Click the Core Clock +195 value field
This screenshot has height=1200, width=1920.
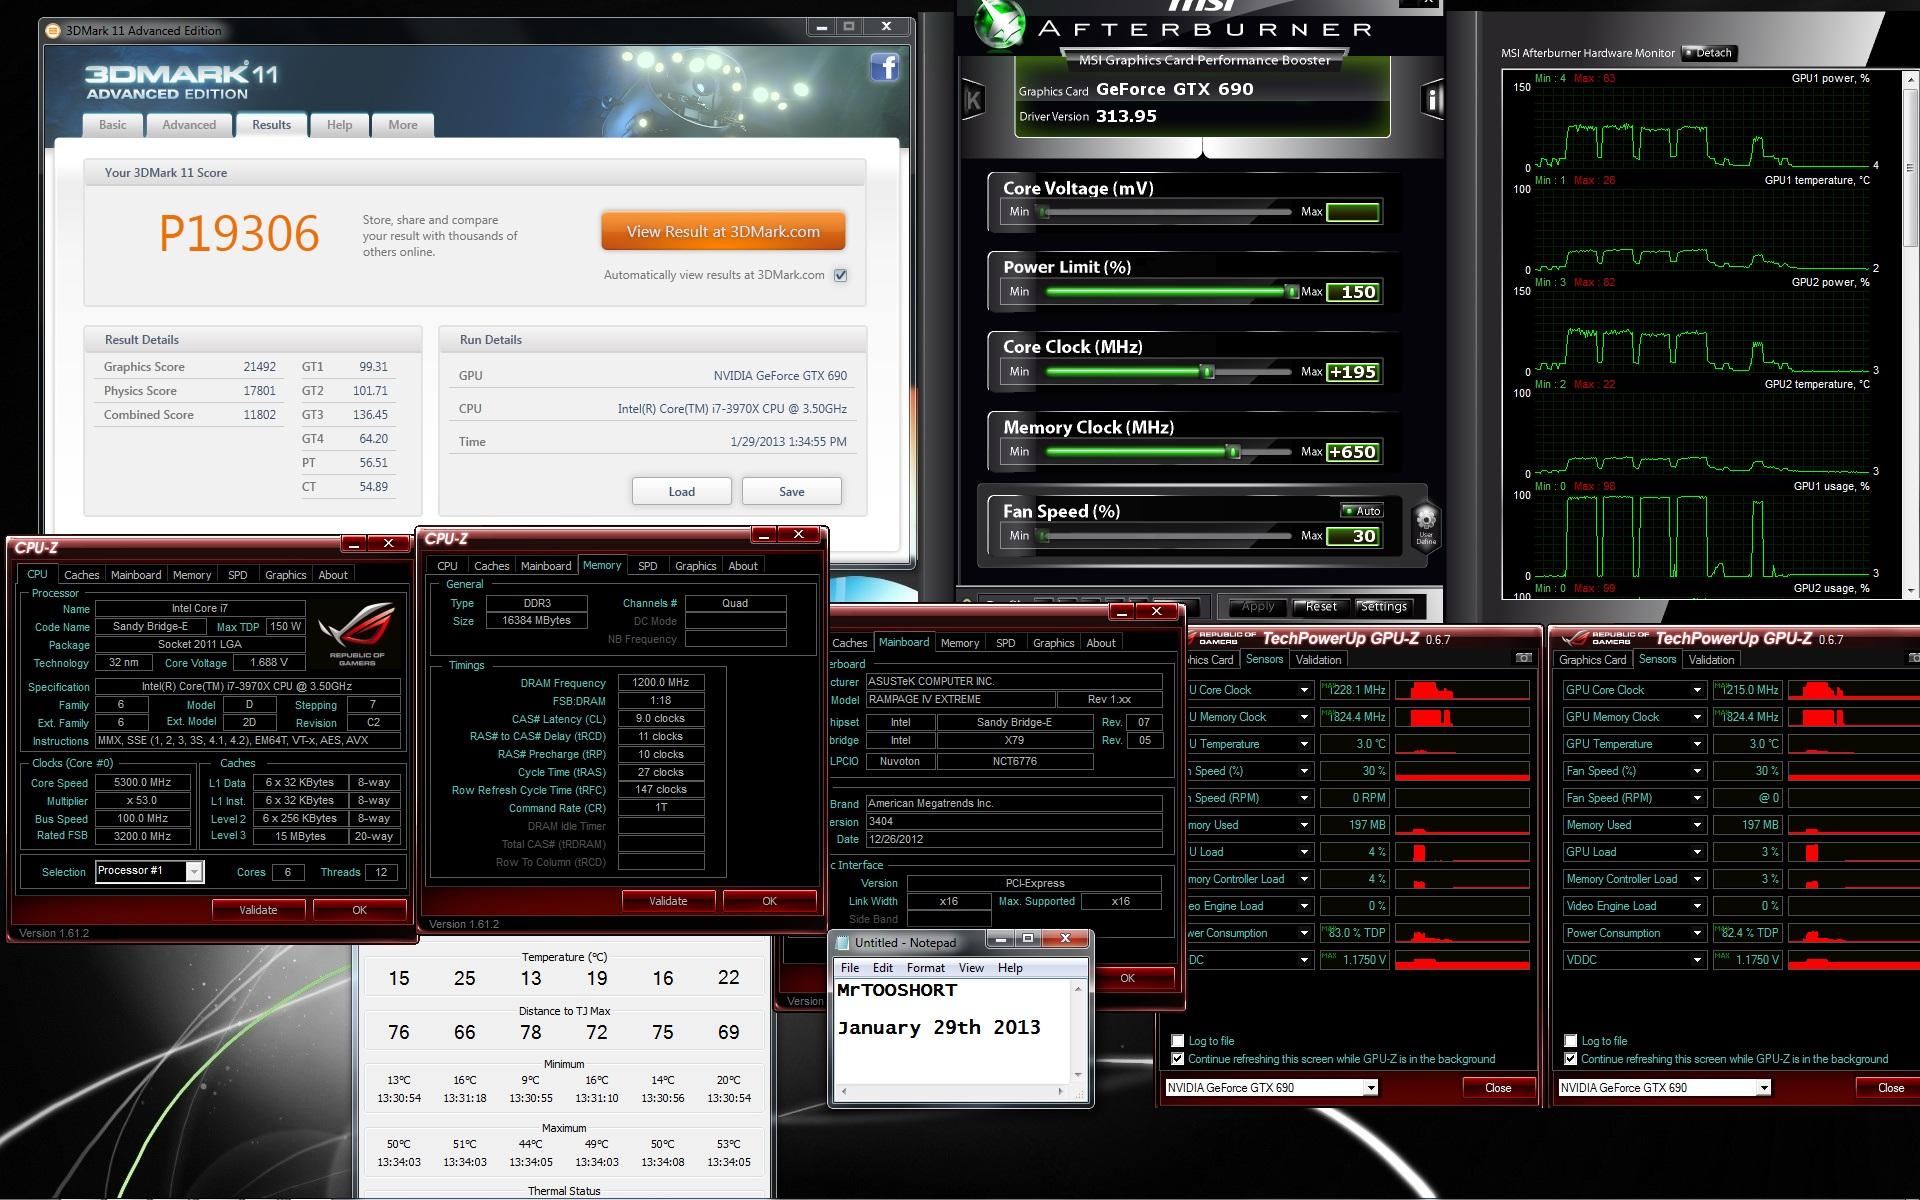1353,372
